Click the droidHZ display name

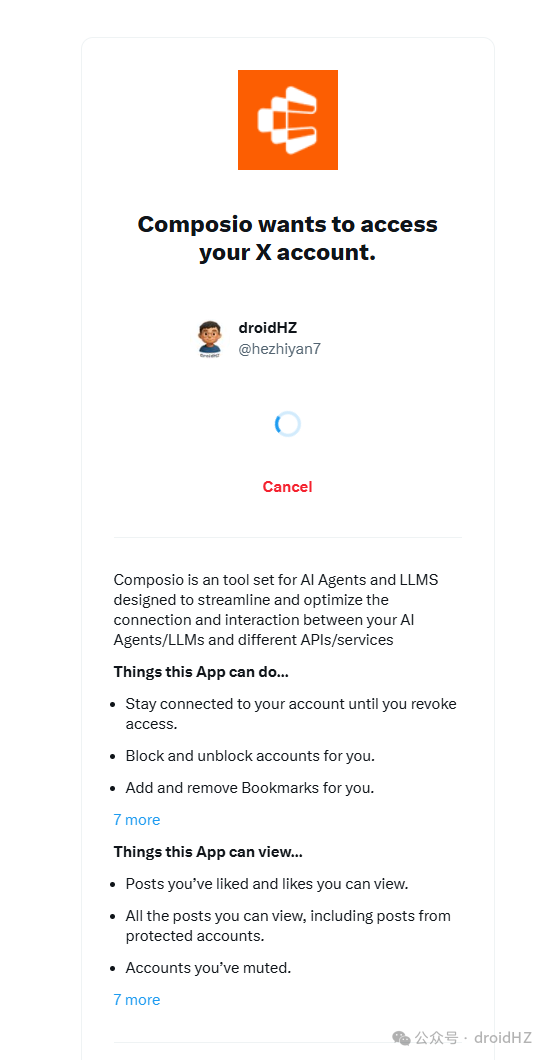[x=268, y=328]
